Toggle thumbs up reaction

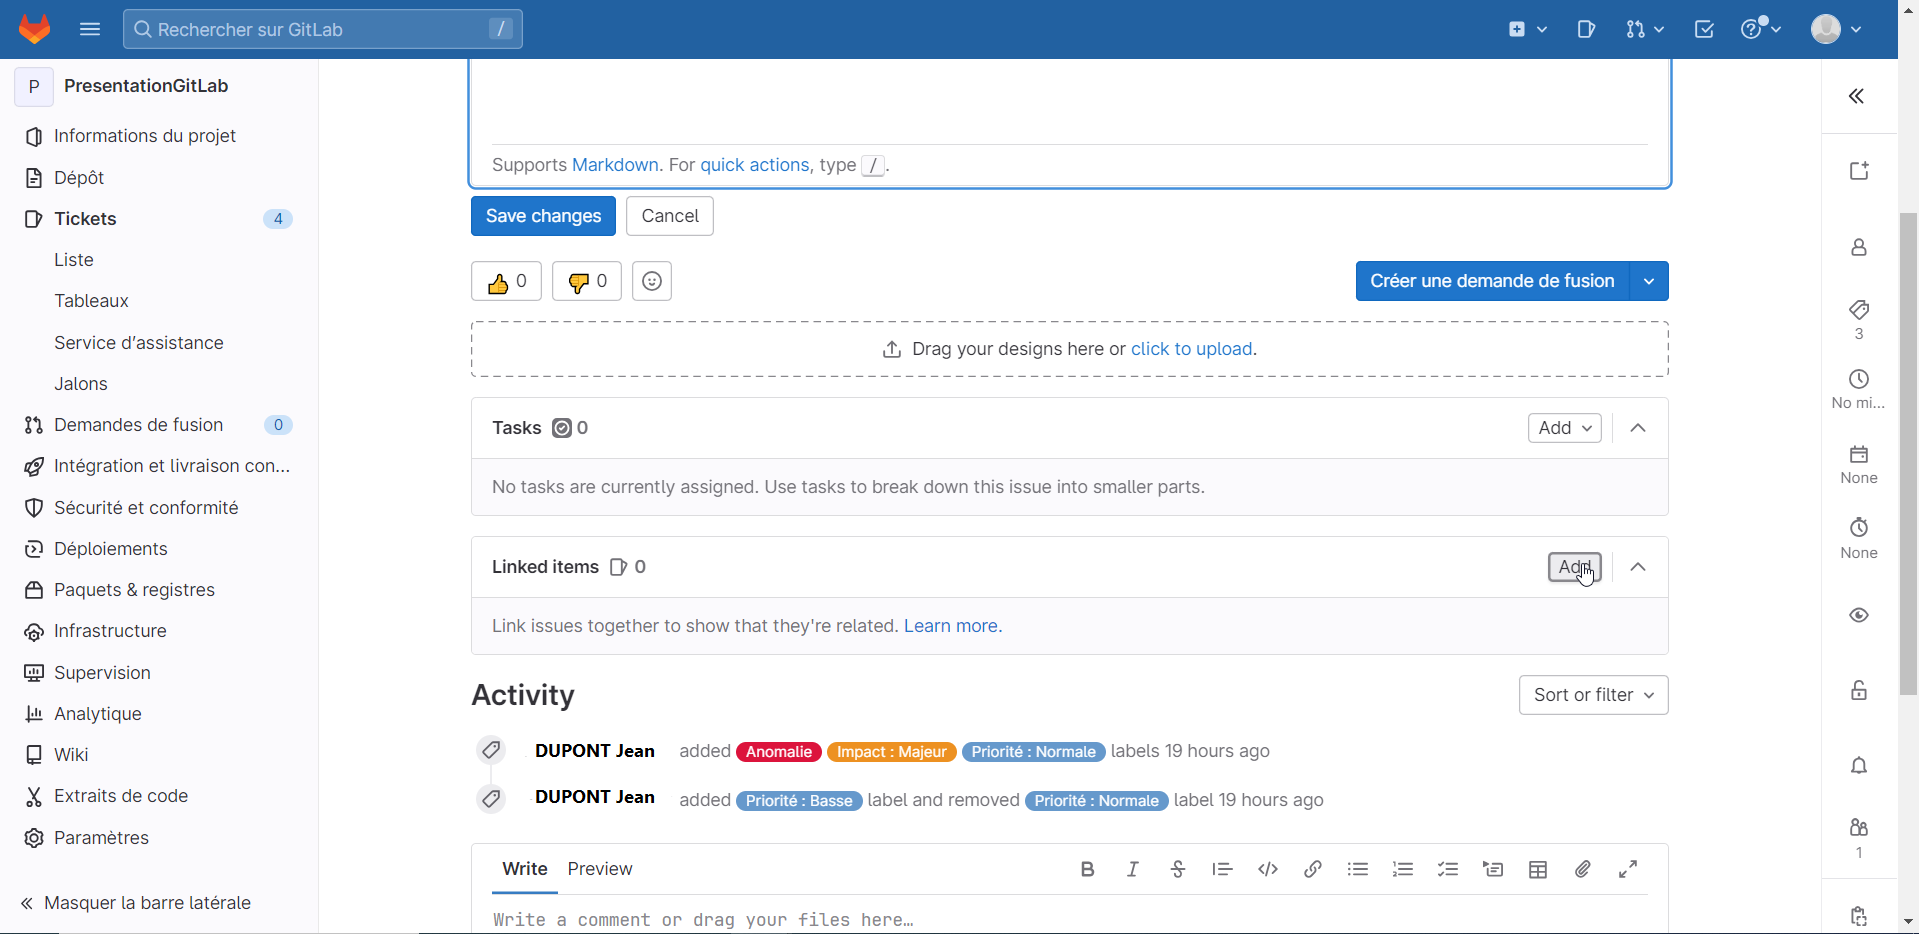(x=506, y=281)
